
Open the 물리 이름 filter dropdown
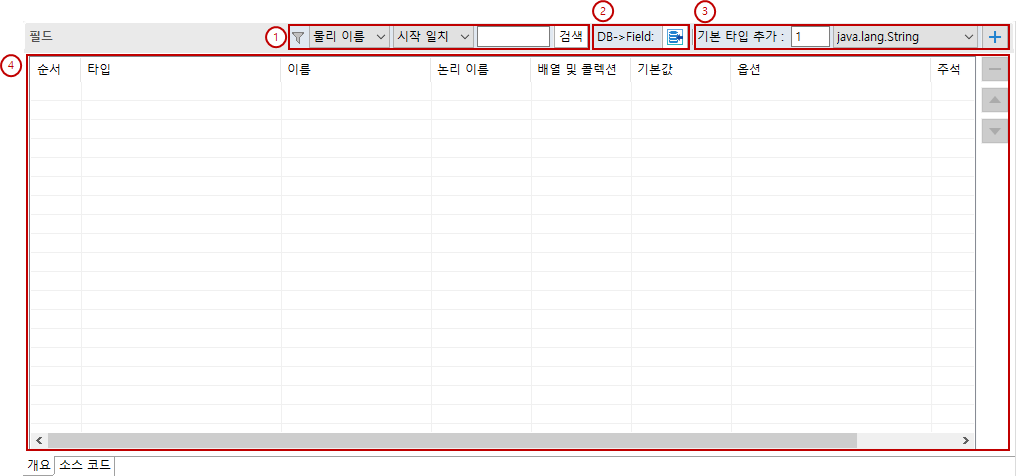point(349,37)
